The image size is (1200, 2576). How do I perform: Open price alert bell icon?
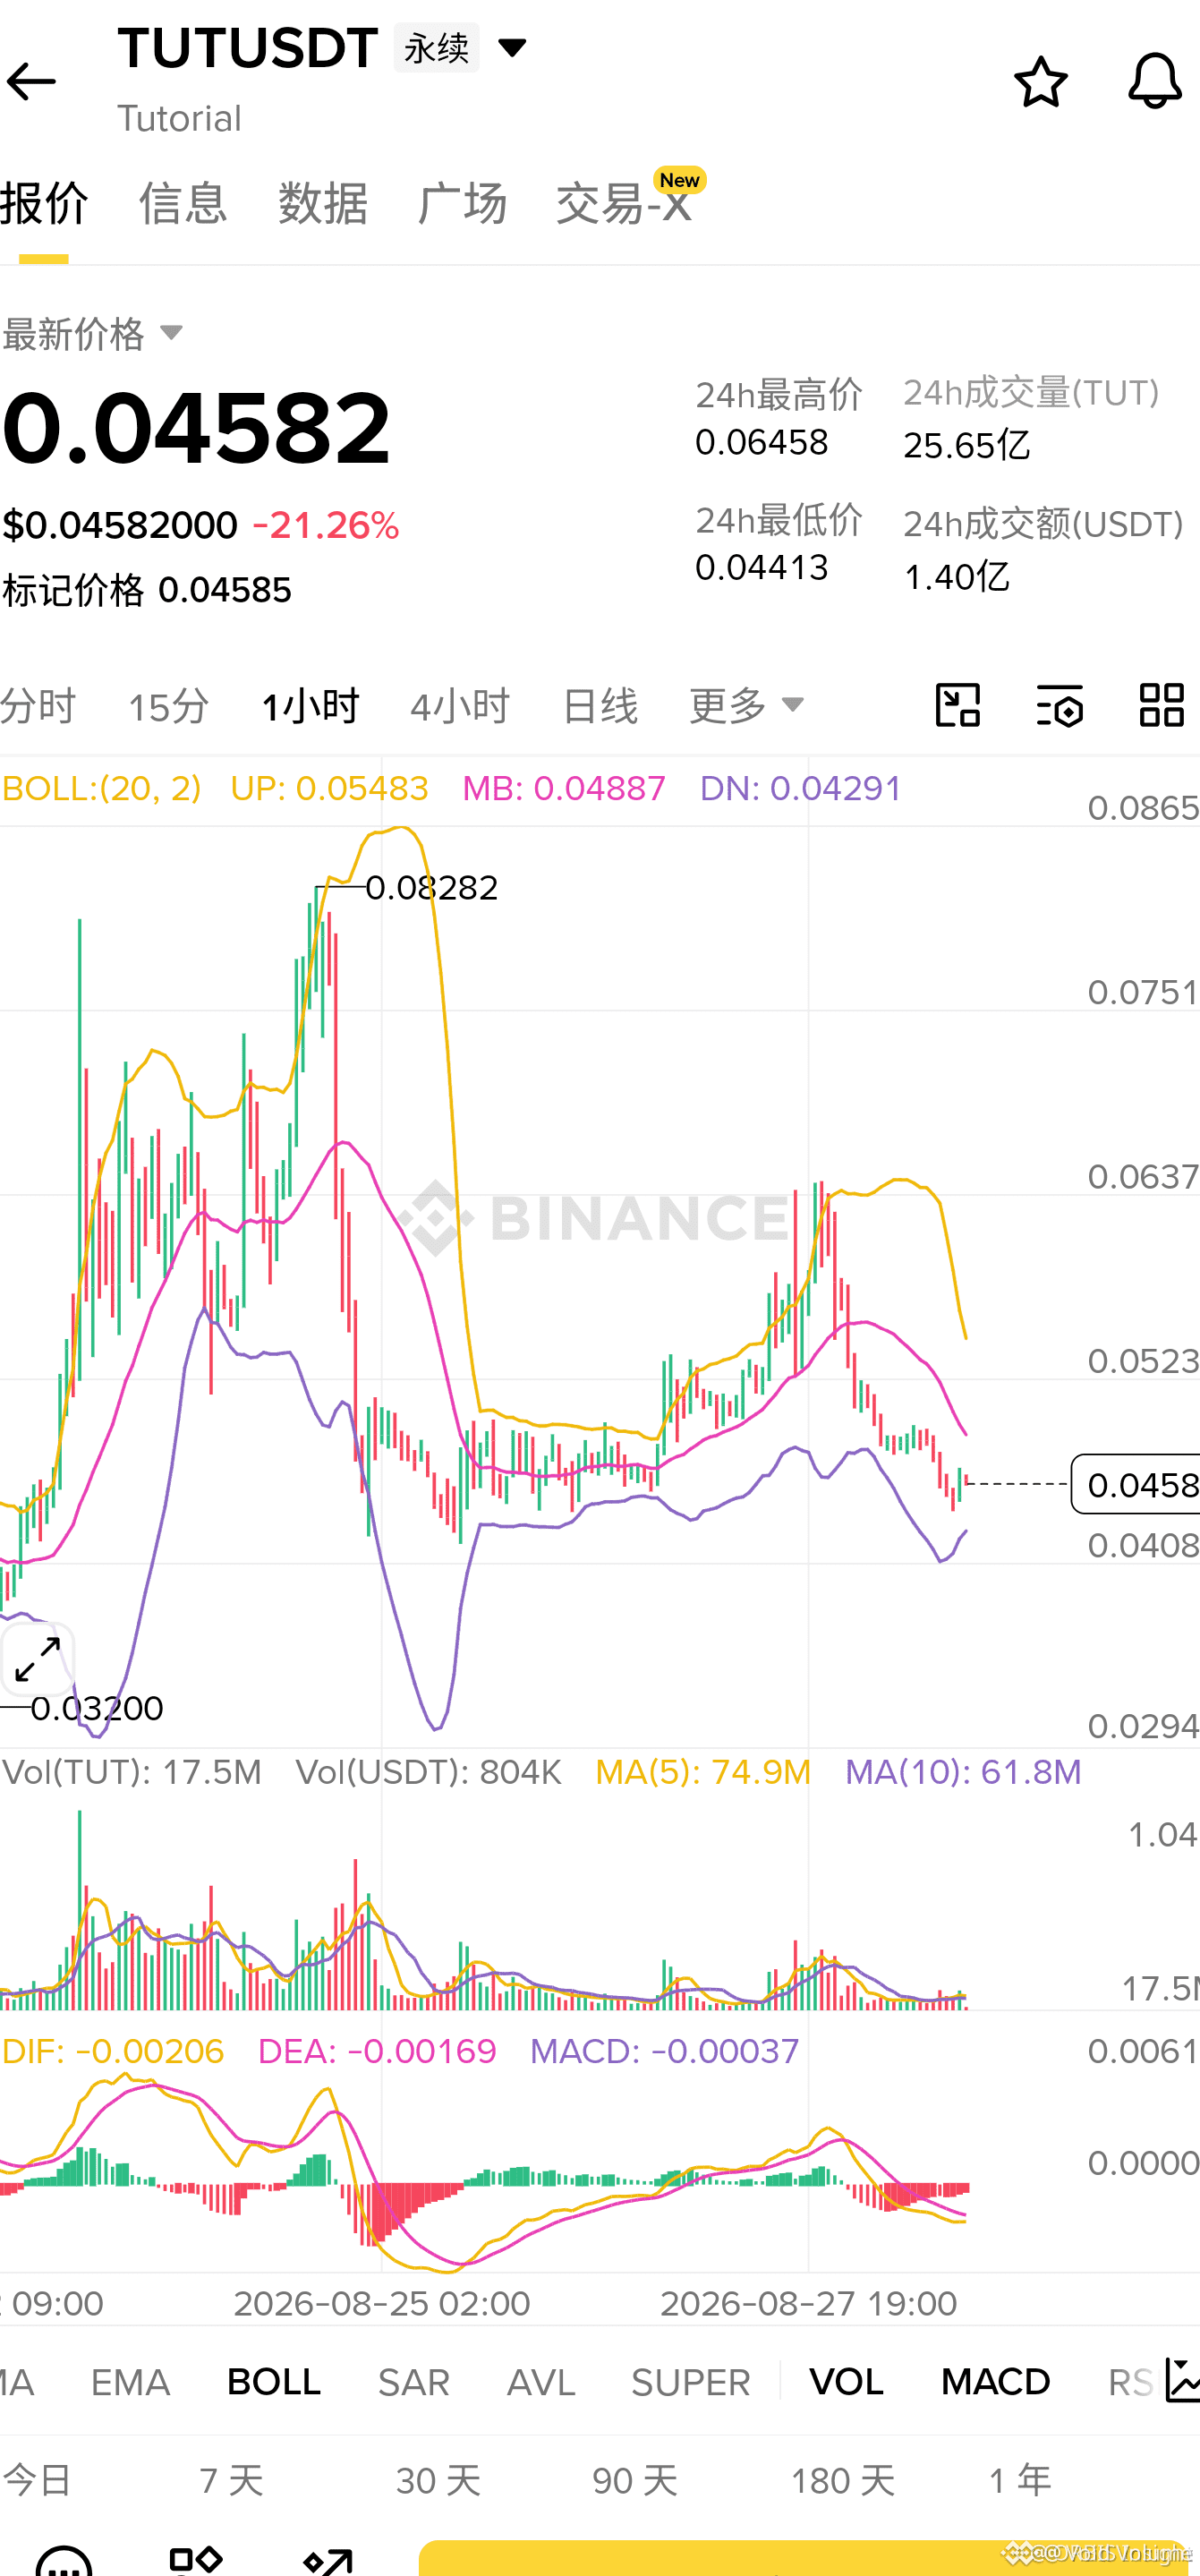[1155, 81]
